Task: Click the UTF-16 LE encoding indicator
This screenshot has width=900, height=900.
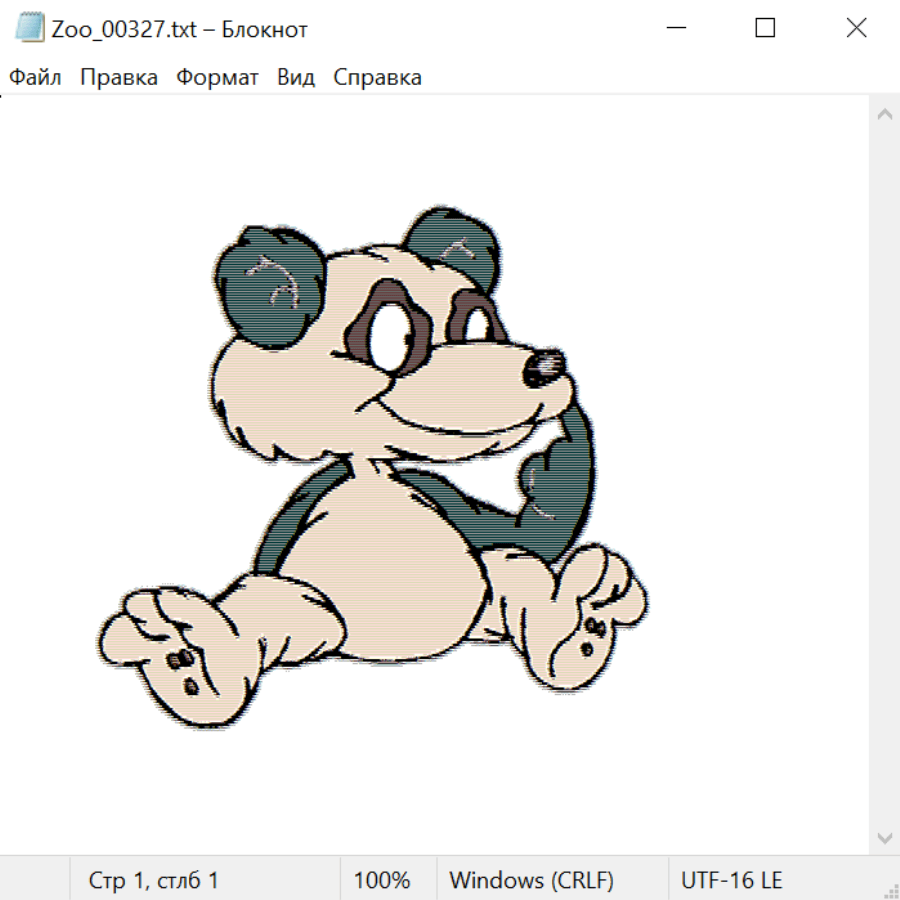Action: pos(731,880)
